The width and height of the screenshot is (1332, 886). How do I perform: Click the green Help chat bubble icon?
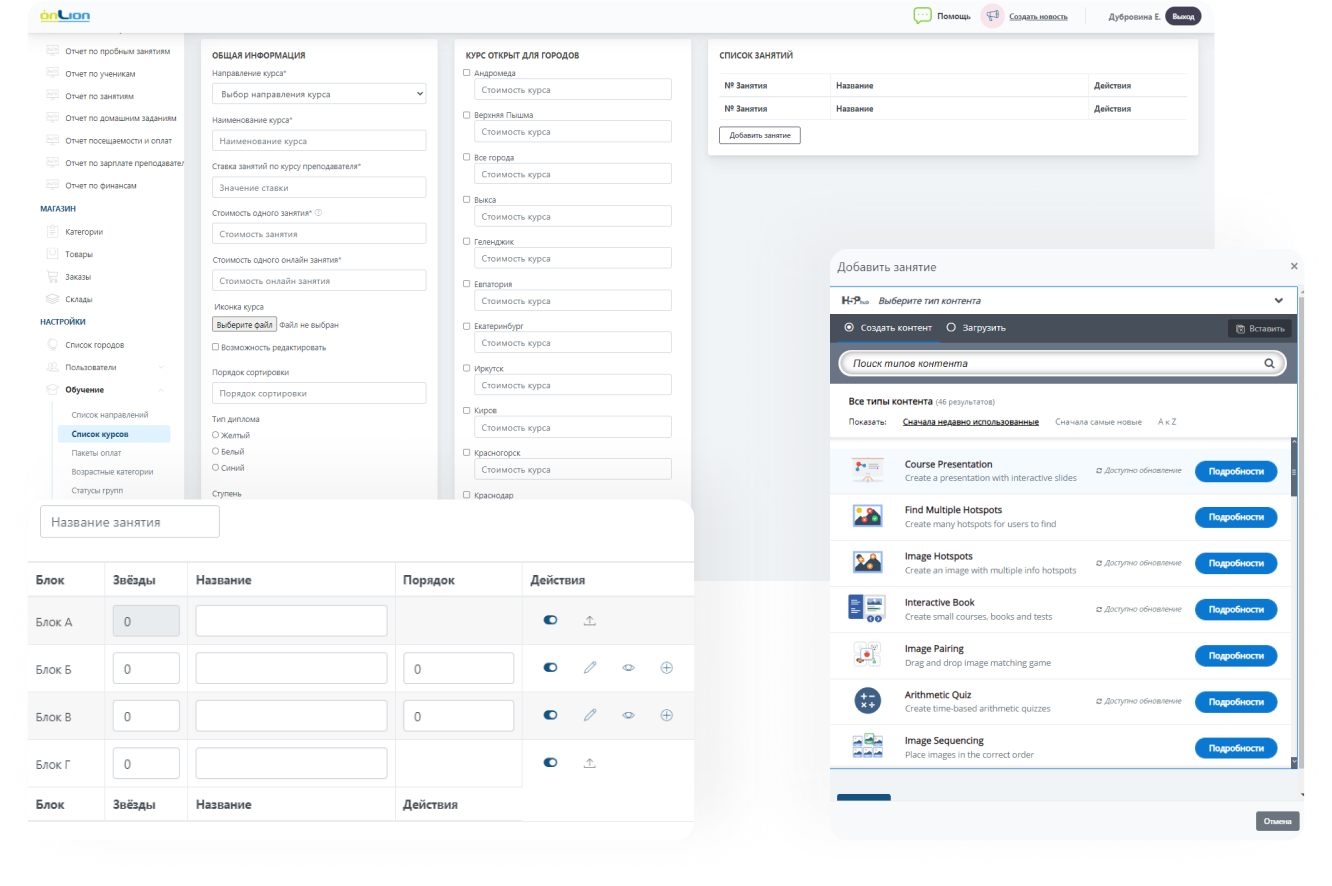[922, 16]
